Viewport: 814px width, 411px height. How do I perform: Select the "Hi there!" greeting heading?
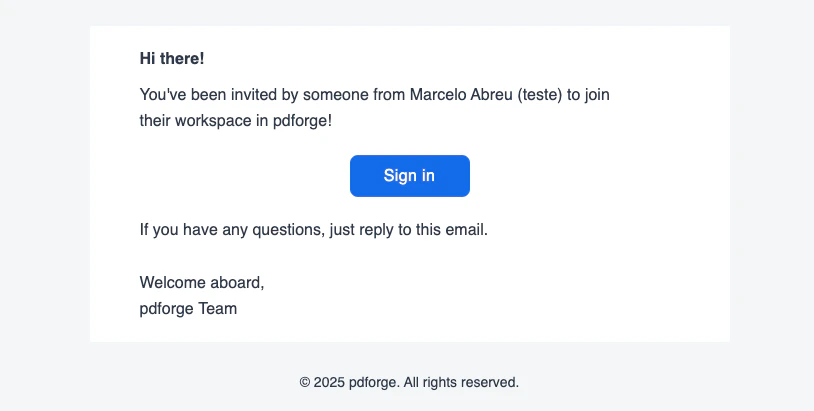[x=172, y=59]
